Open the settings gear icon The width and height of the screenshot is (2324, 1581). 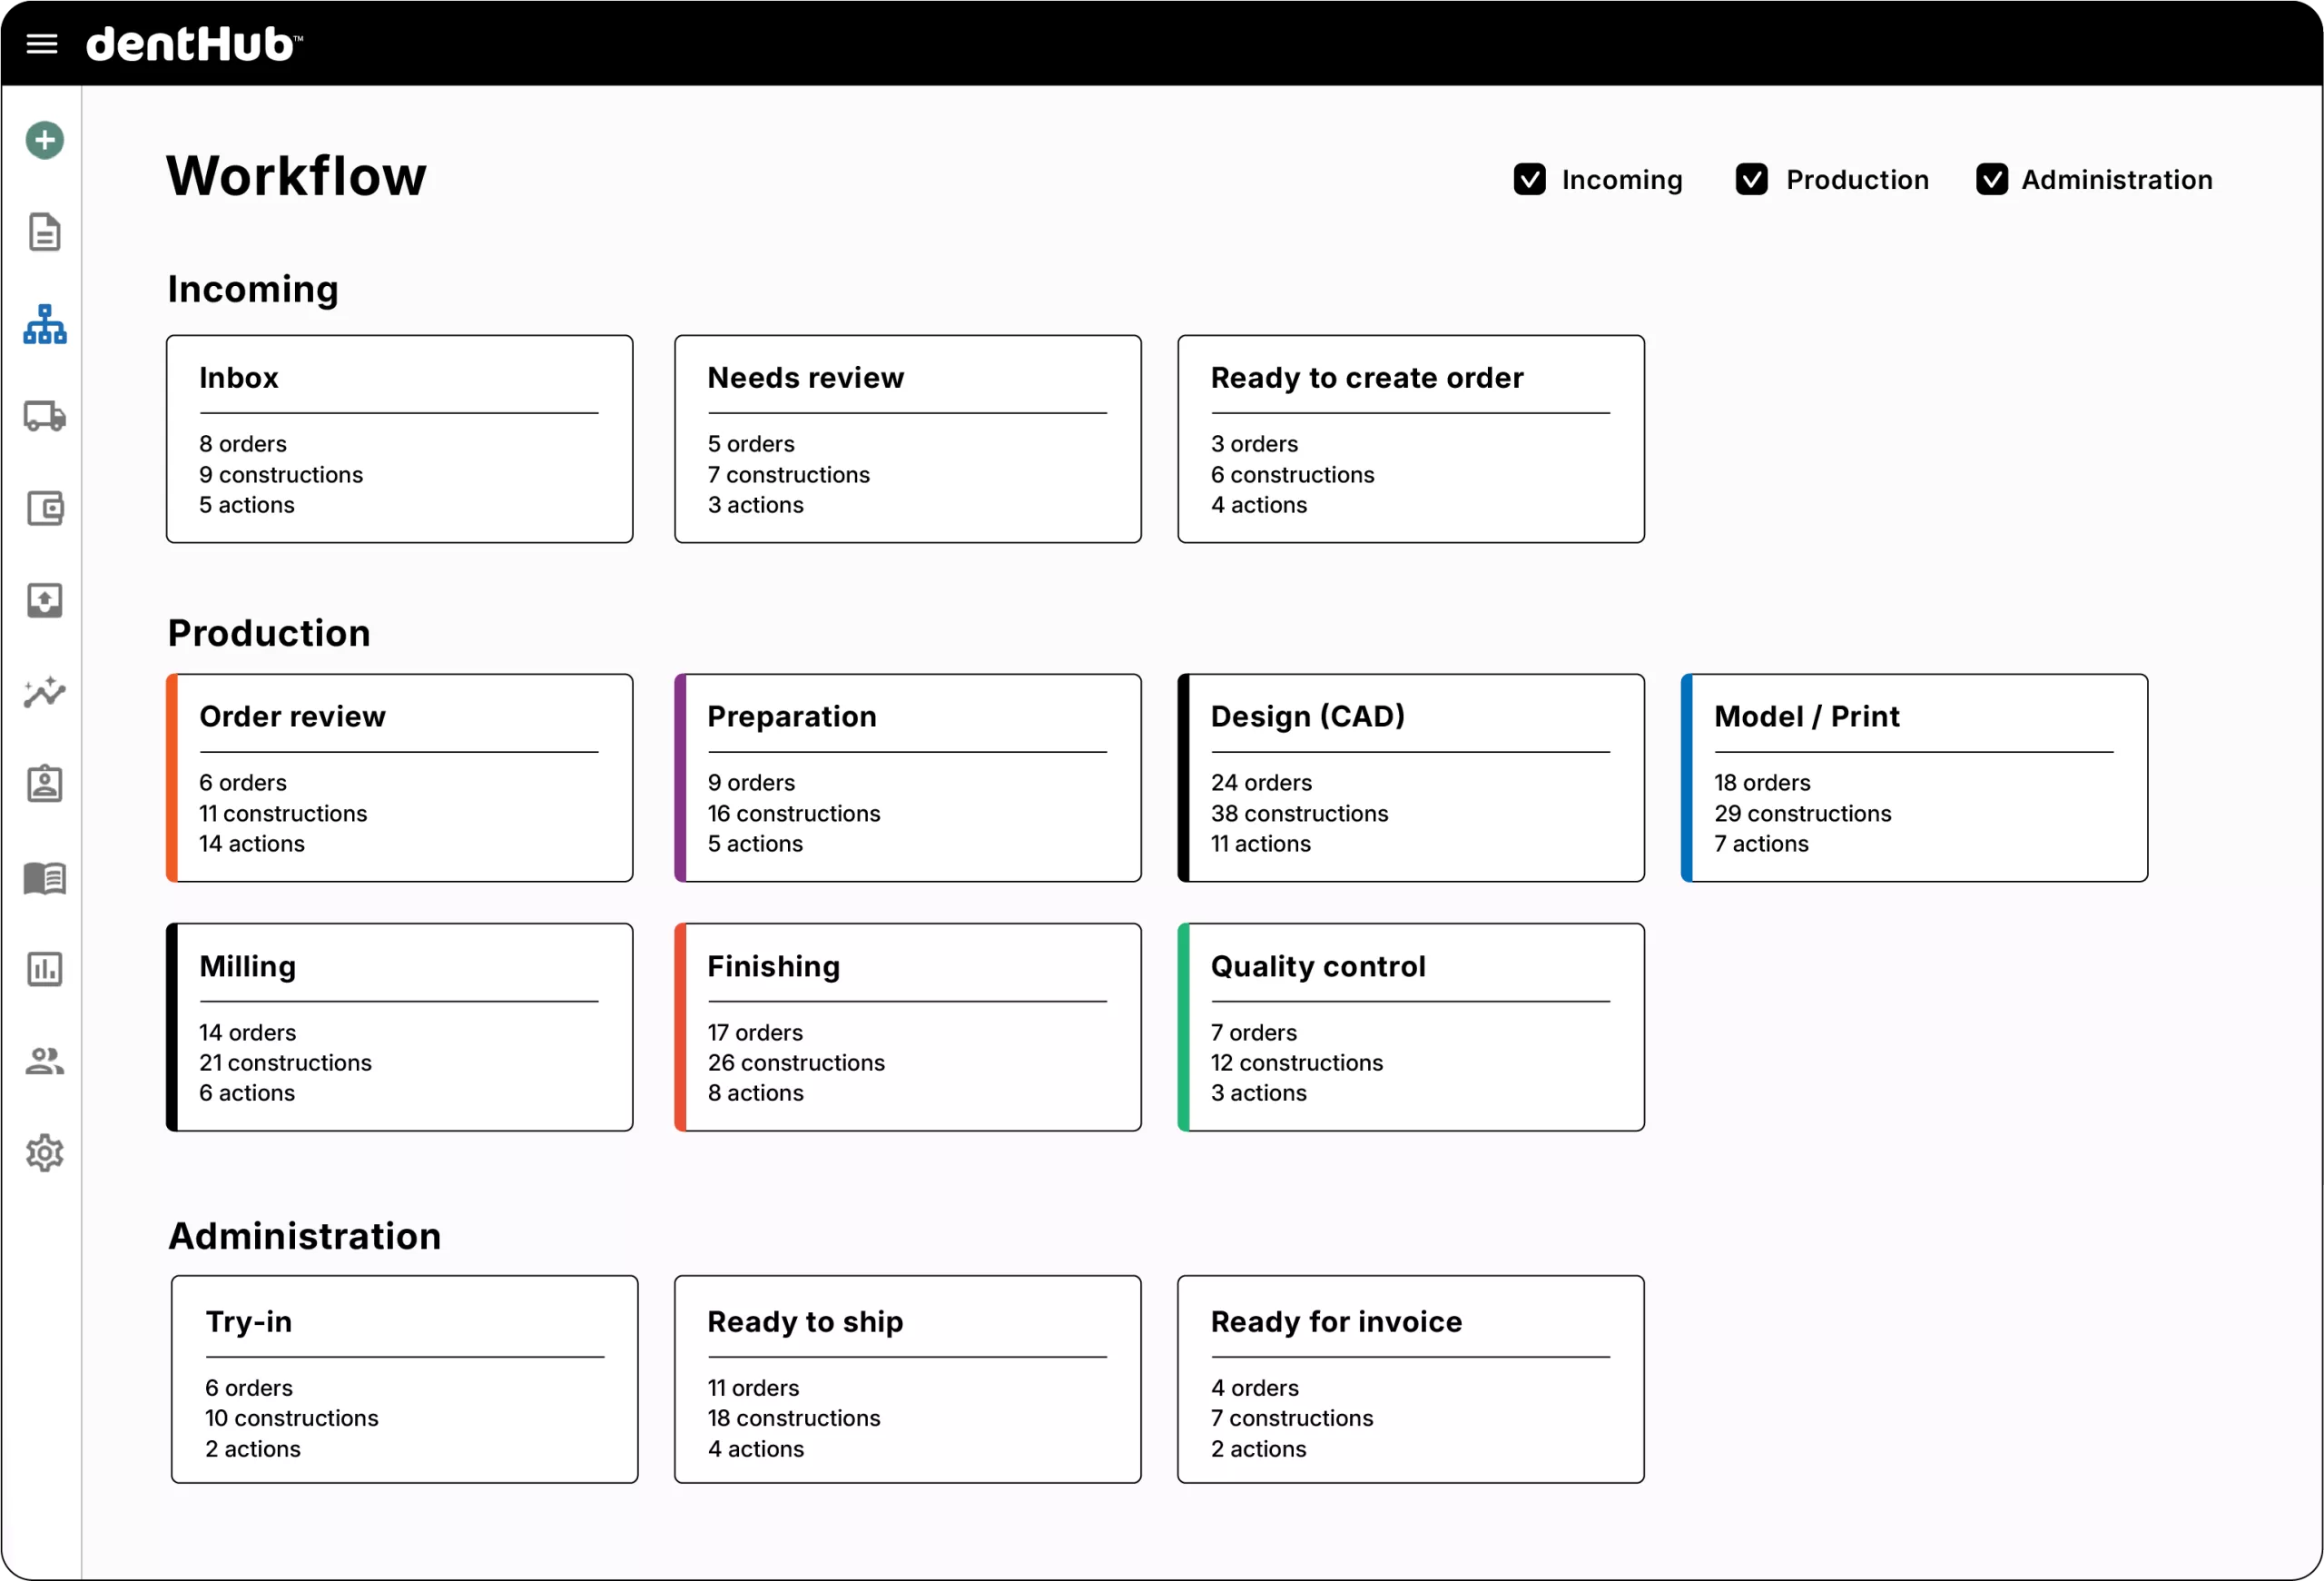click(x=44, y=1153)
